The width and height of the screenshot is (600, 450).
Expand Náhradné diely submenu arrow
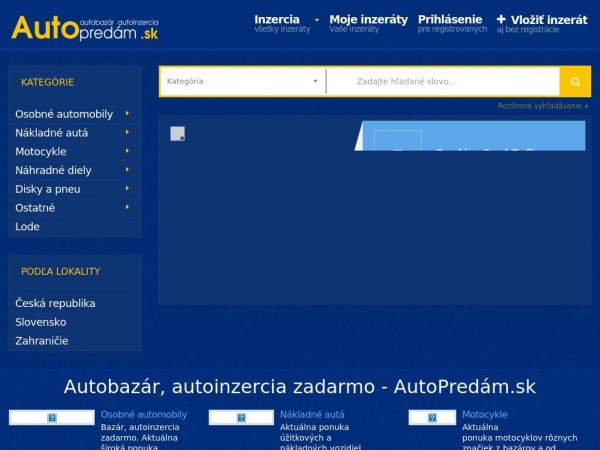(x=127, y=170)
